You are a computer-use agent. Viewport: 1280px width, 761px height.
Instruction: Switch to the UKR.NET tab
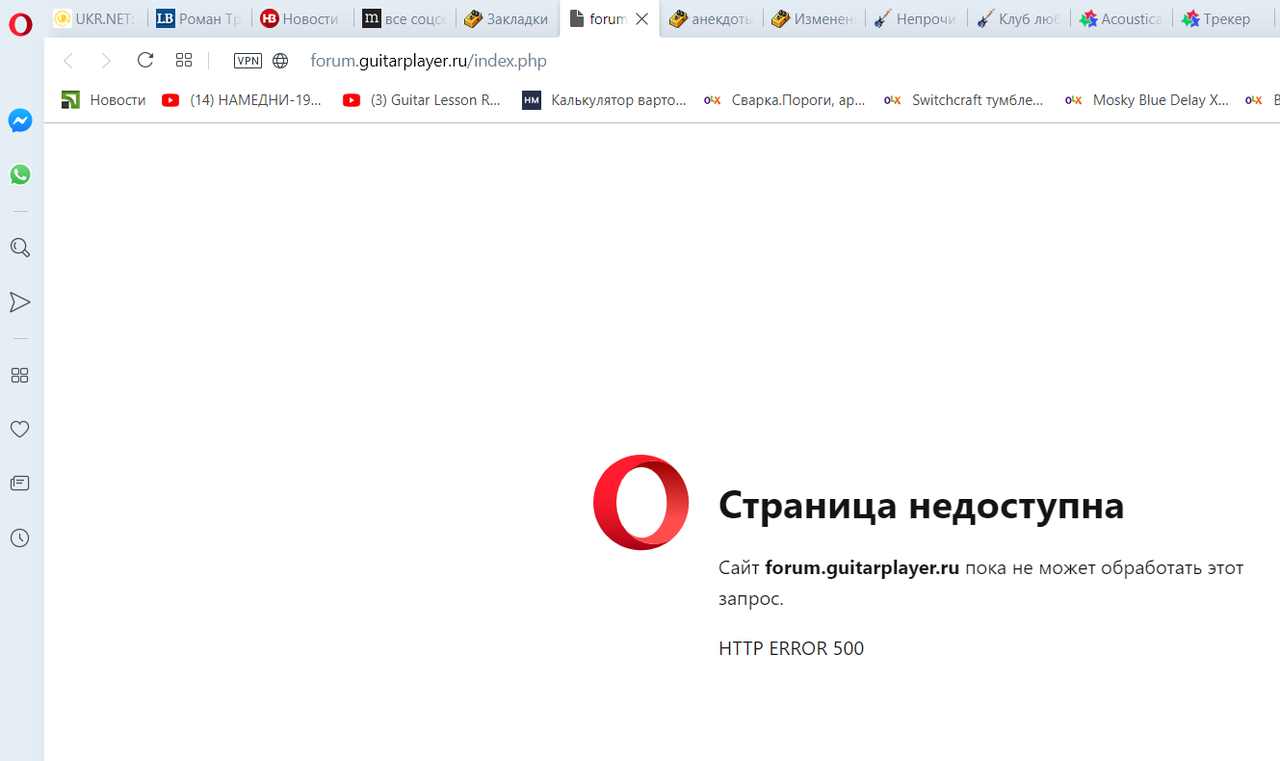tap(97, 19)
